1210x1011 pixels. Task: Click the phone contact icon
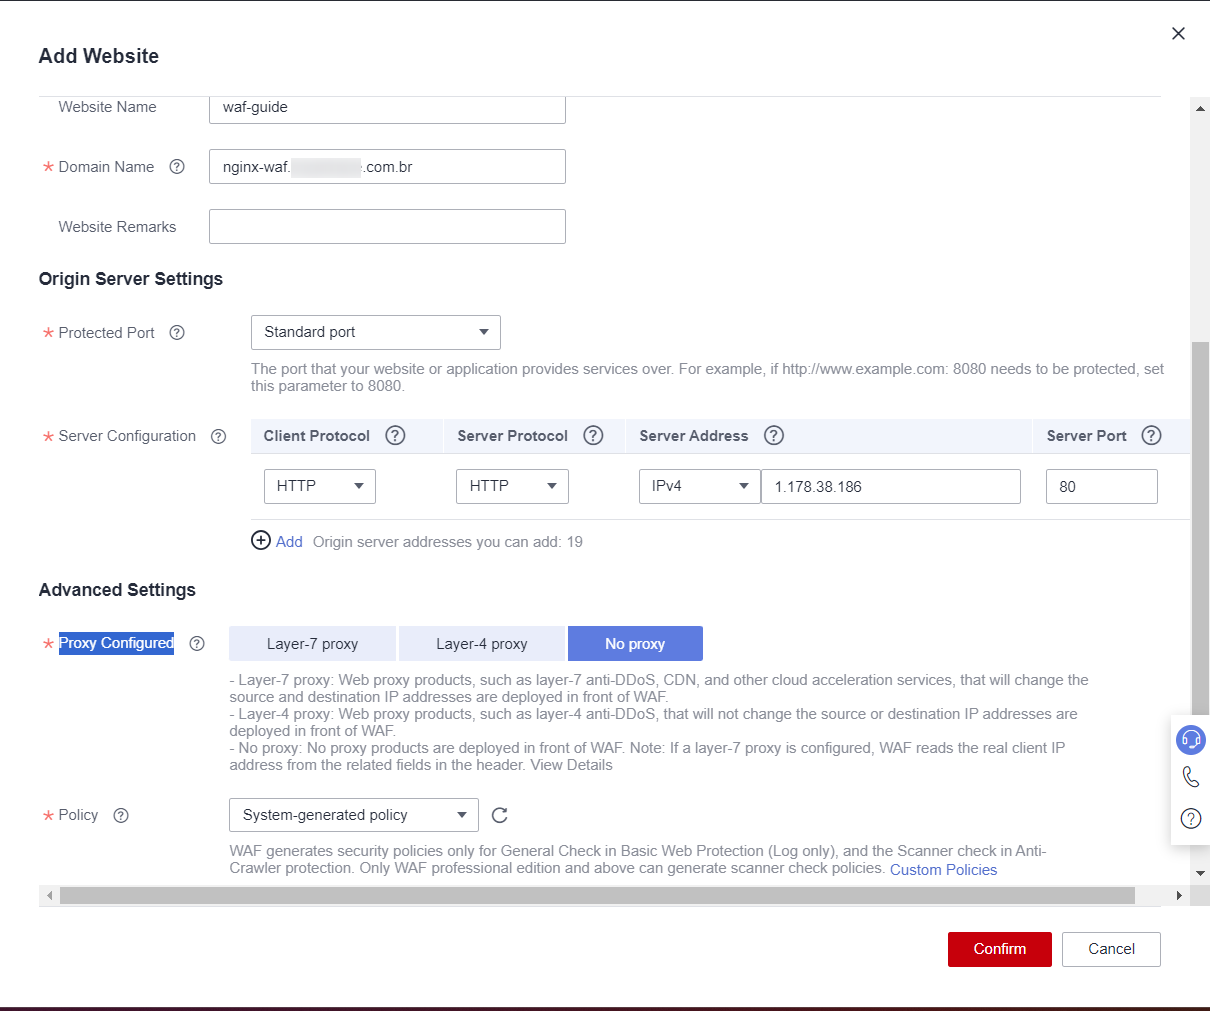click(1190, 777)
